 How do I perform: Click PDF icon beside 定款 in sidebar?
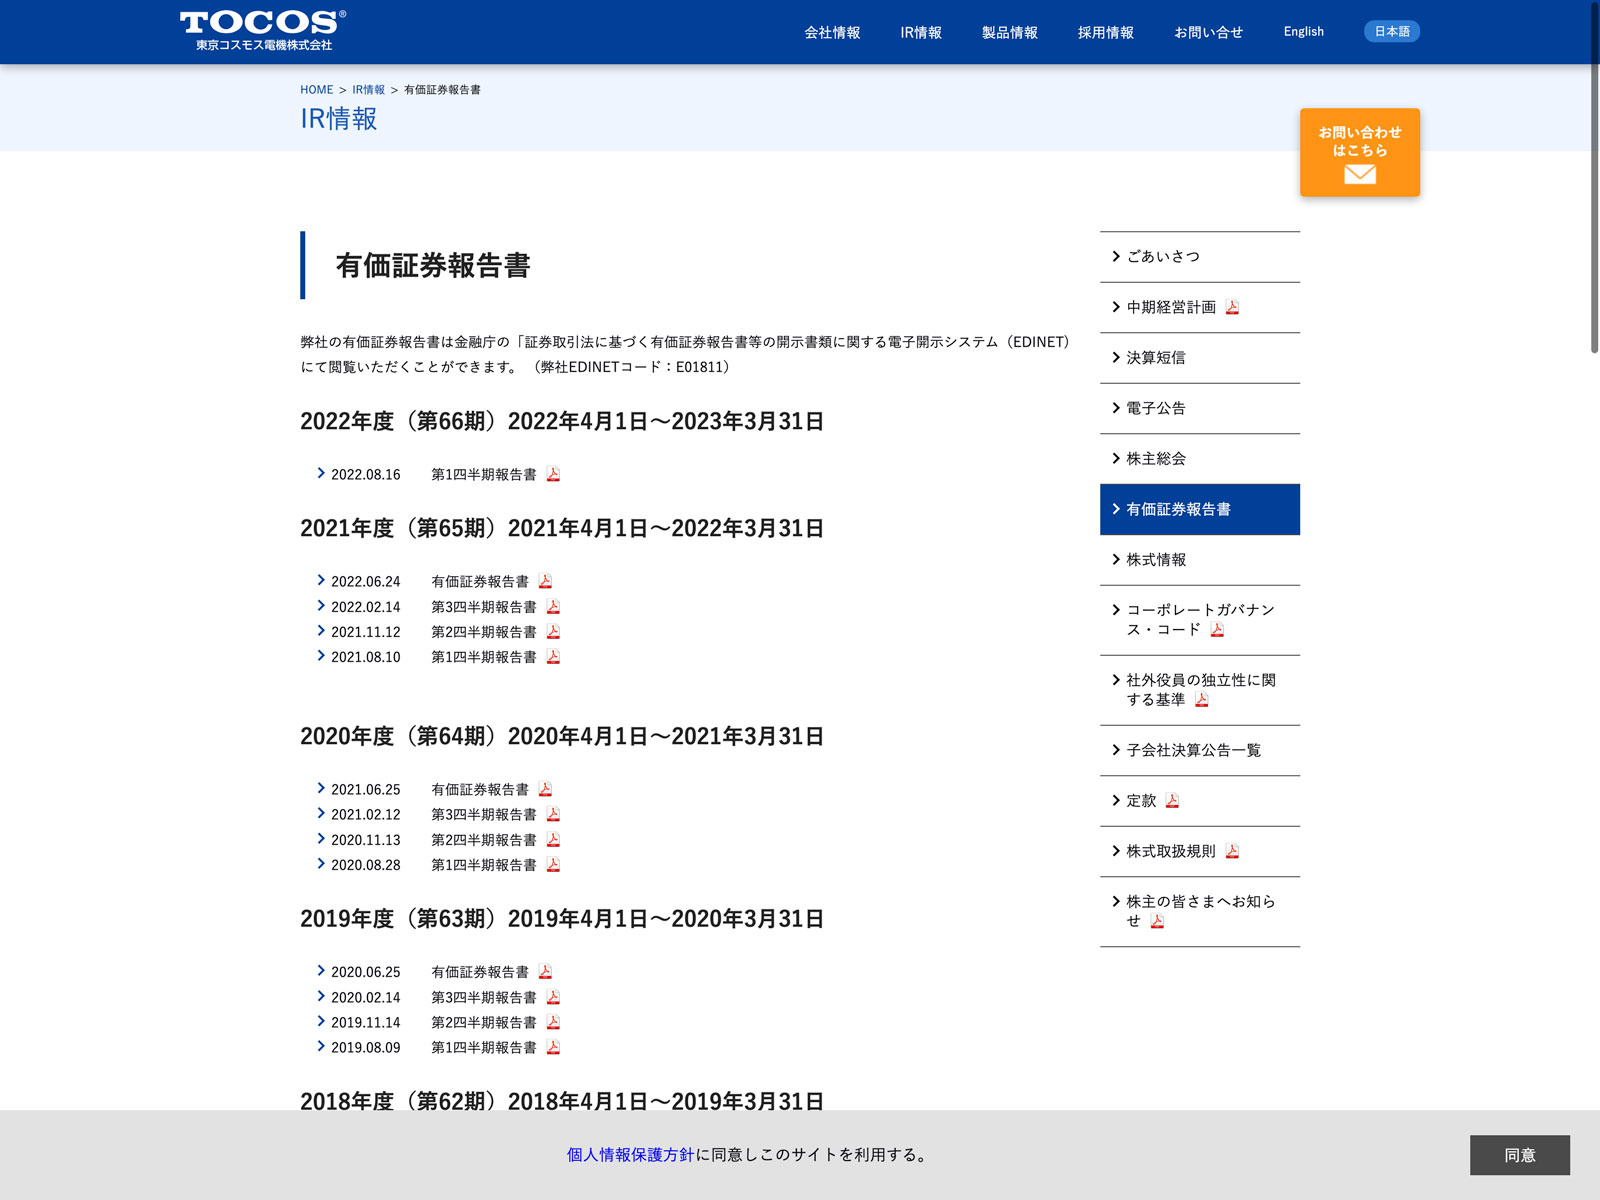pos(1172,800)
